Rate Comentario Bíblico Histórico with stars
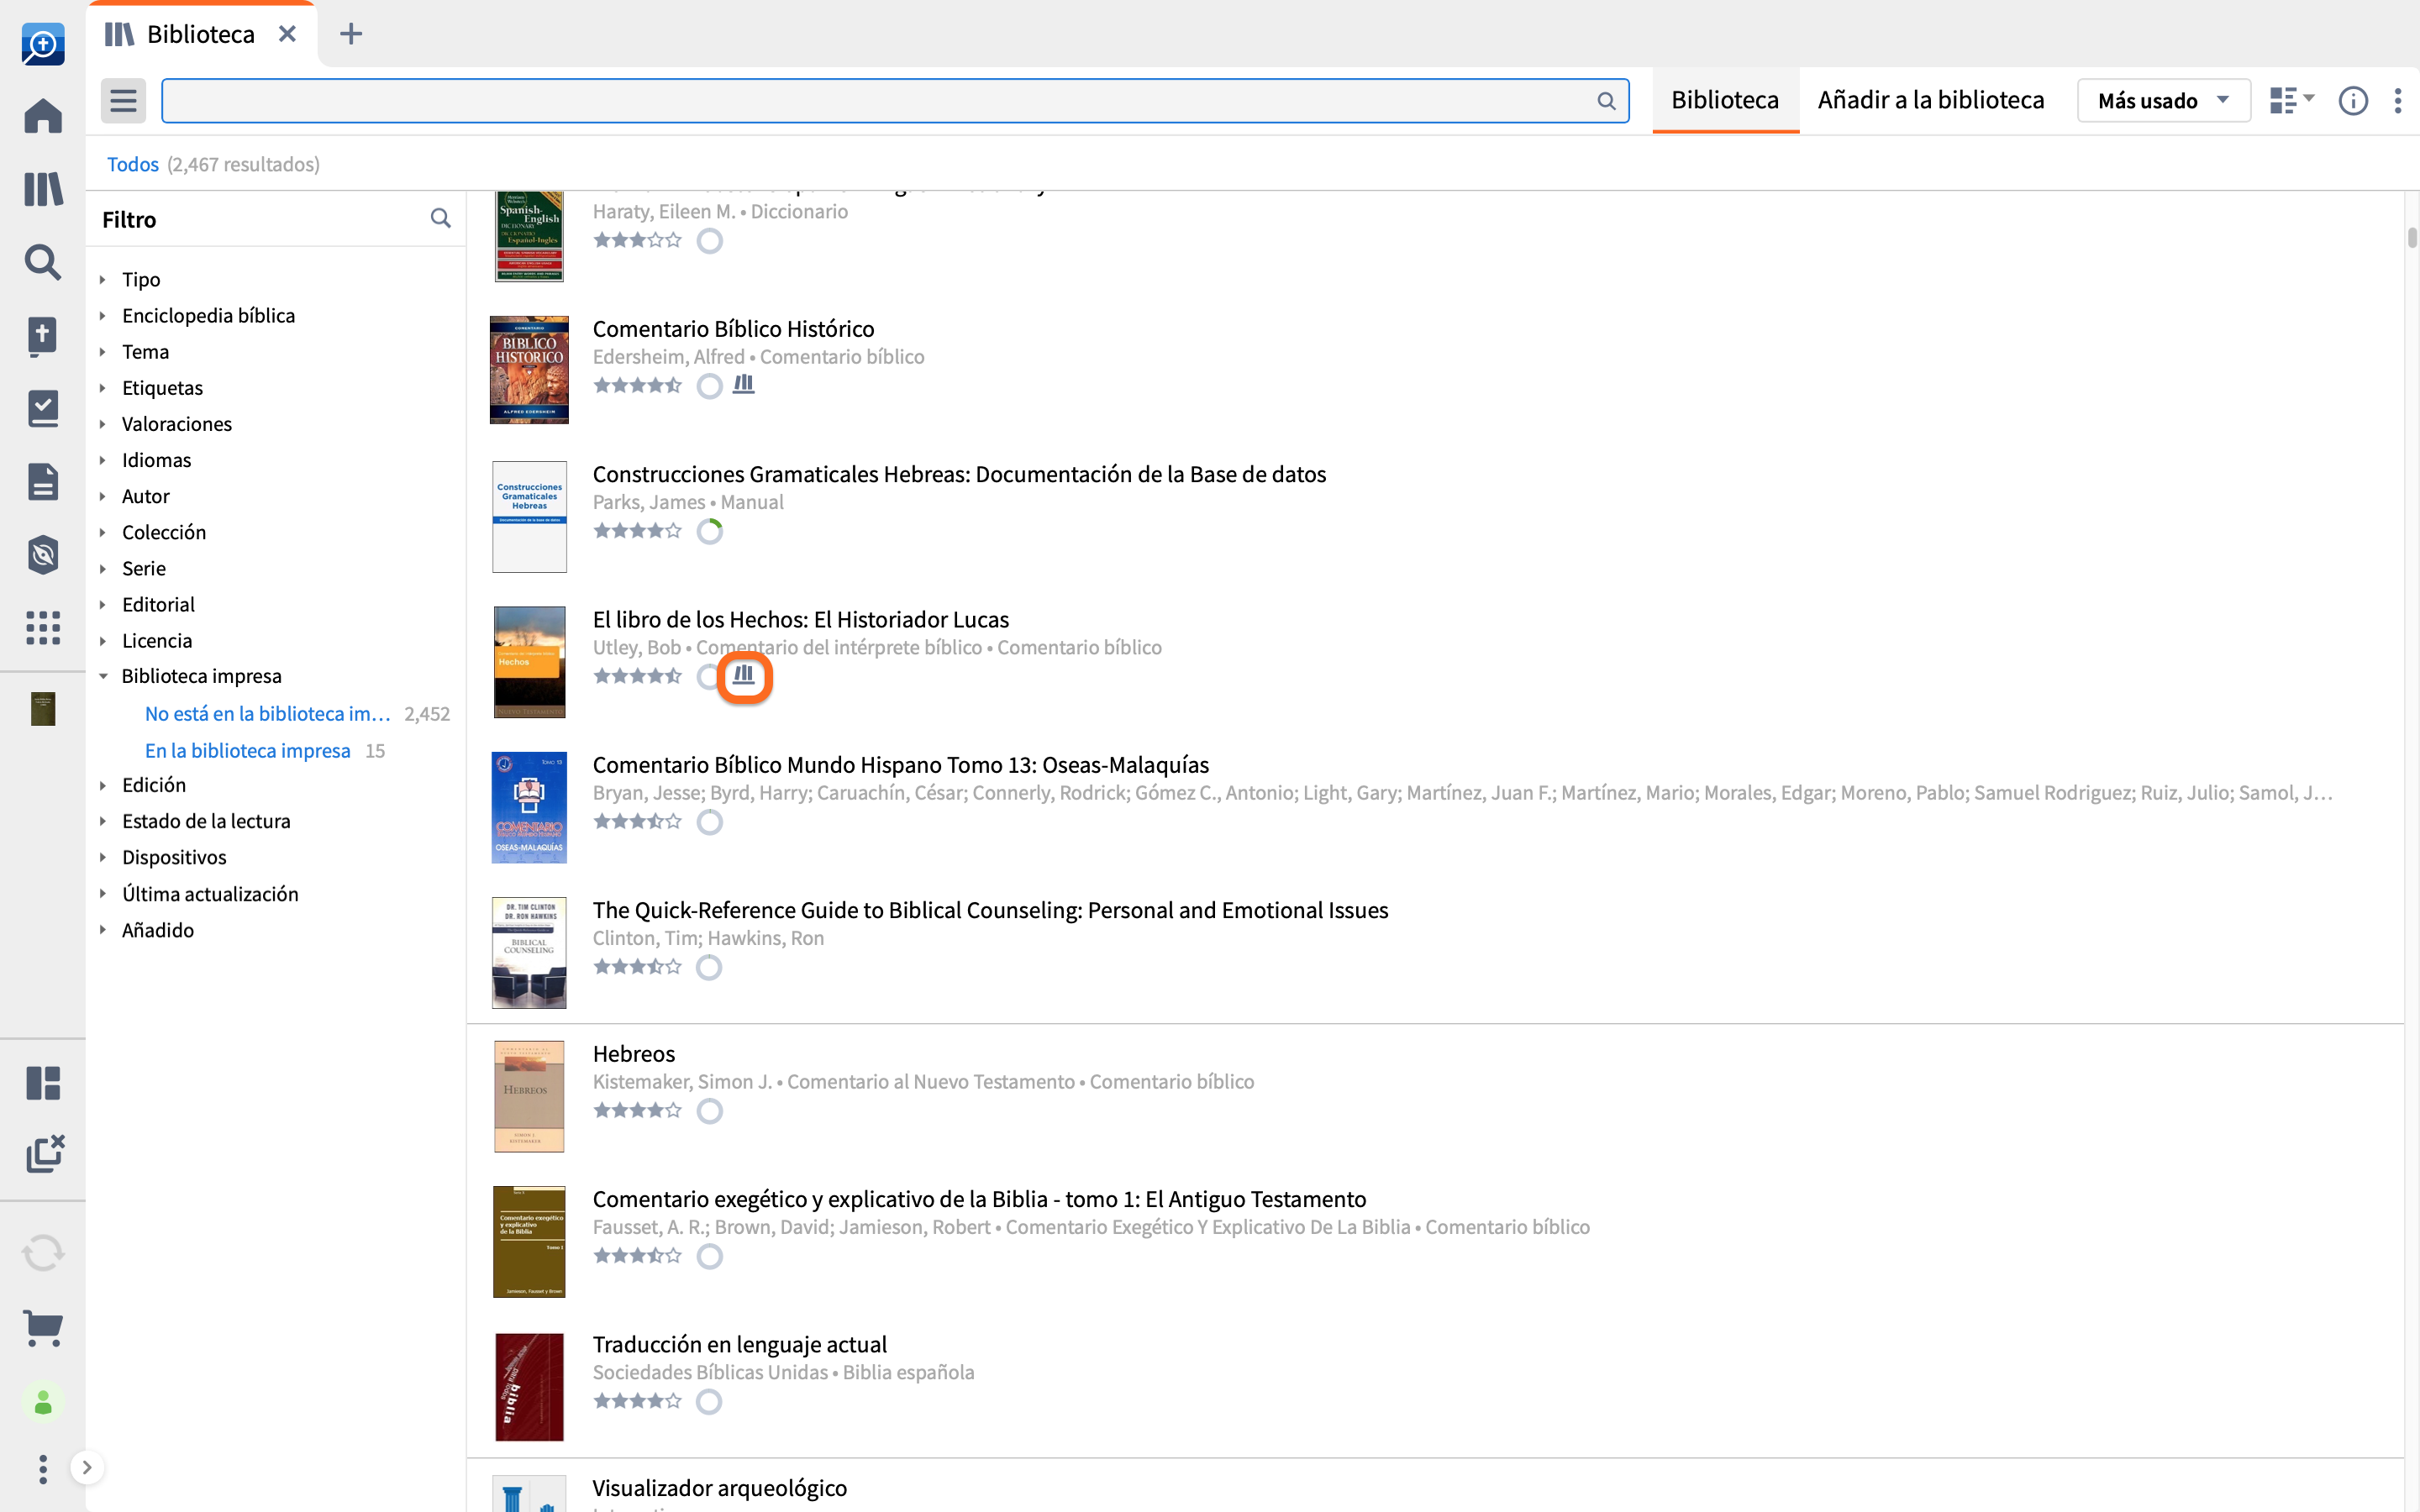The width and height of the screenshot is (2420, 1512). (637, 385)
